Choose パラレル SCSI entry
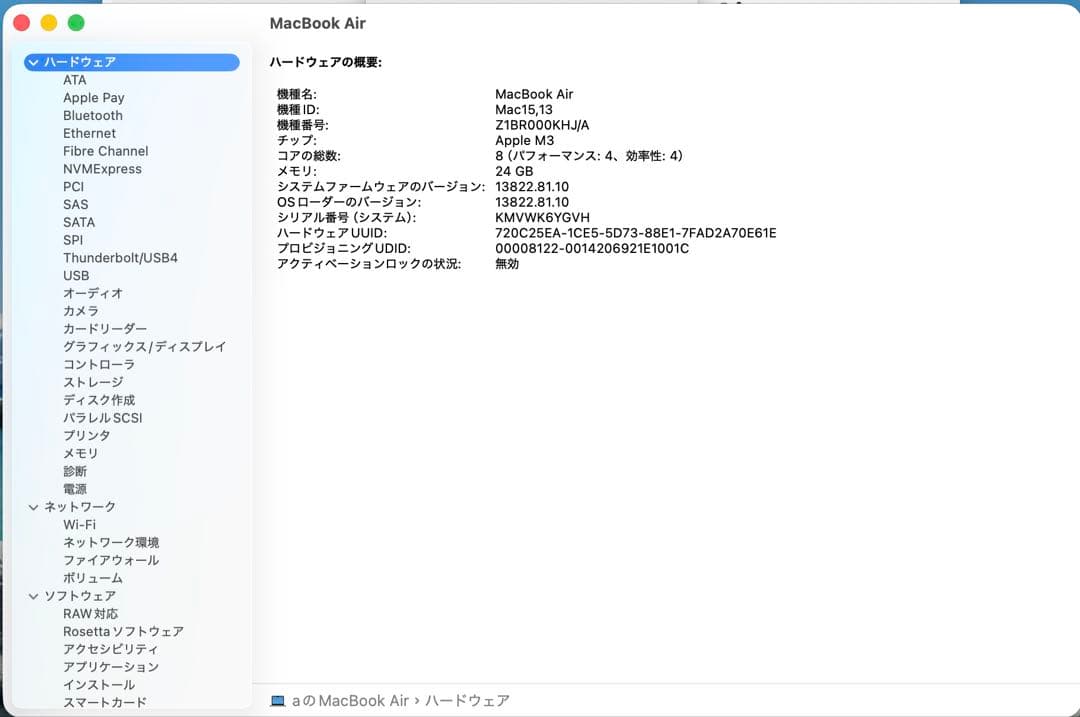 click(103, 417)
